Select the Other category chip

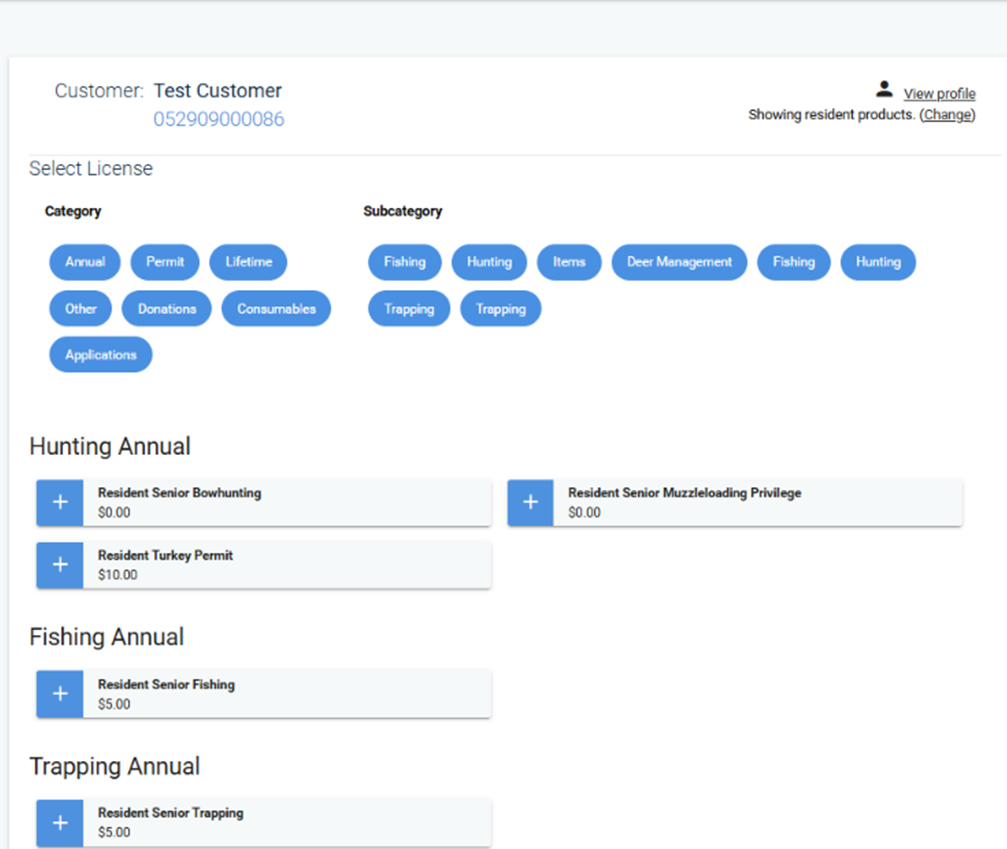[81, 309]
